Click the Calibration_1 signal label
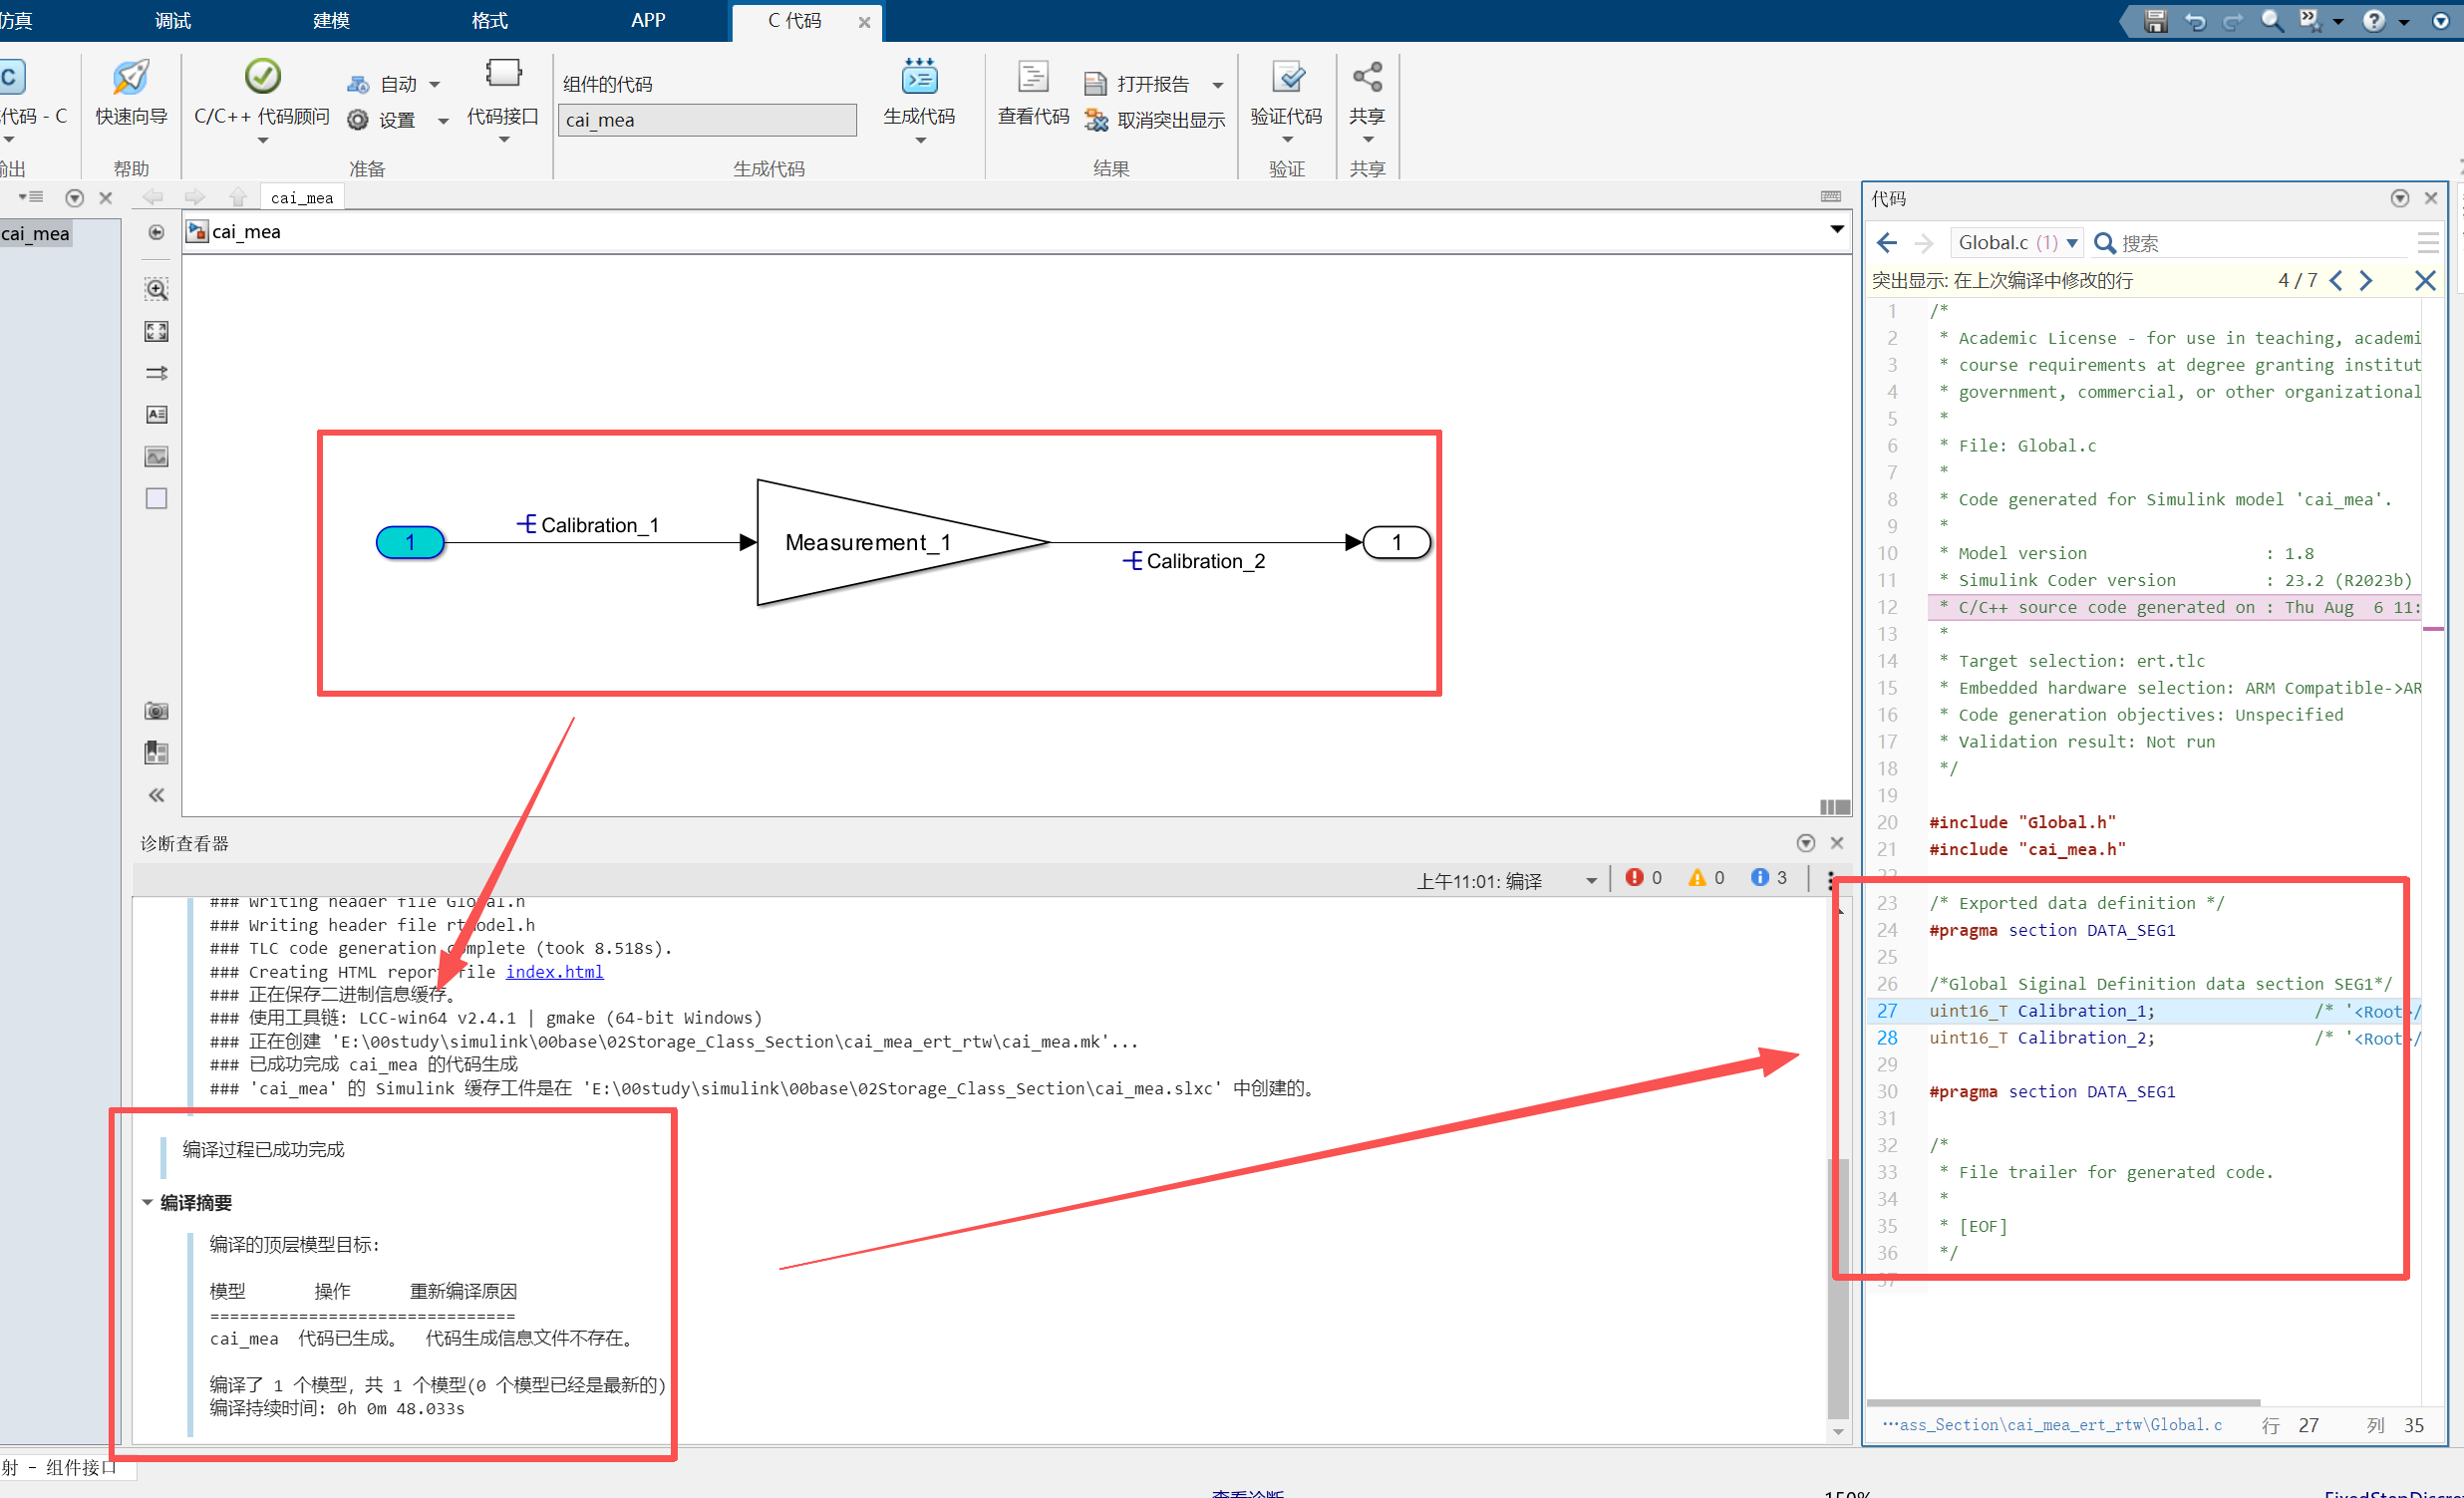Viewport: 2464px width, 1498px height. pos(599,525)
